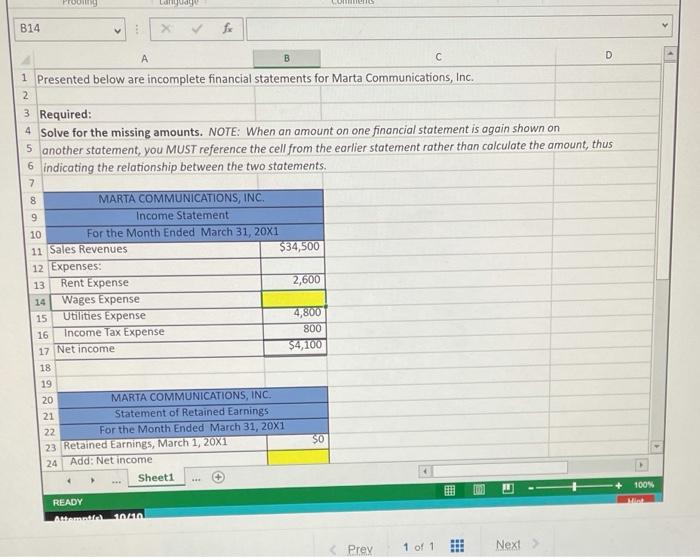Click the 100% zoom level

point(644,485)
